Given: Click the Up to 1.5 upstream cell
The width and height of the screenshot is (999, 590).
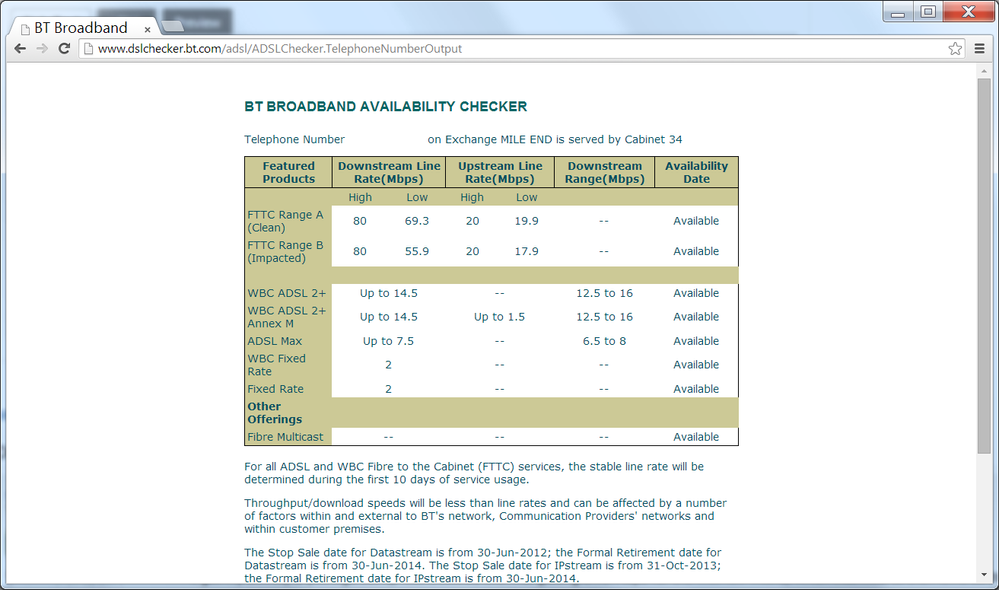Looking at the screenshot, I should pyautogui.click(x=500, y=317).
